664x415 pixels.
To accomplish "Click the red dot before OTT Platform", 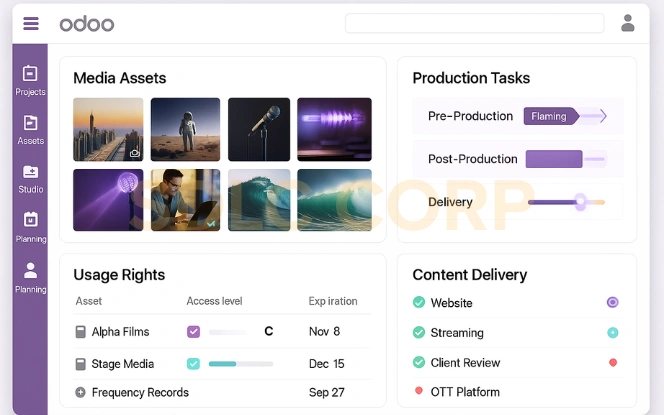I will 419,390.
